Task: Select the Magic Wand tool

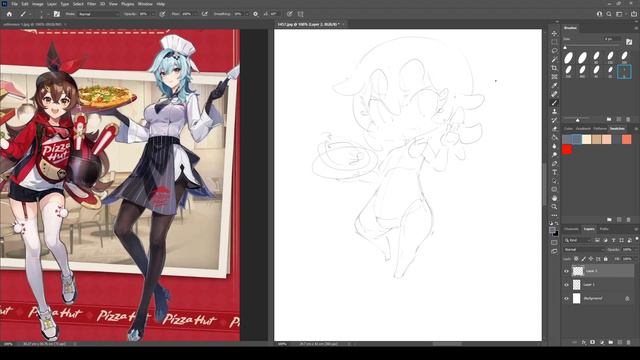Action: pyautogui.click(x=554, y=59)
